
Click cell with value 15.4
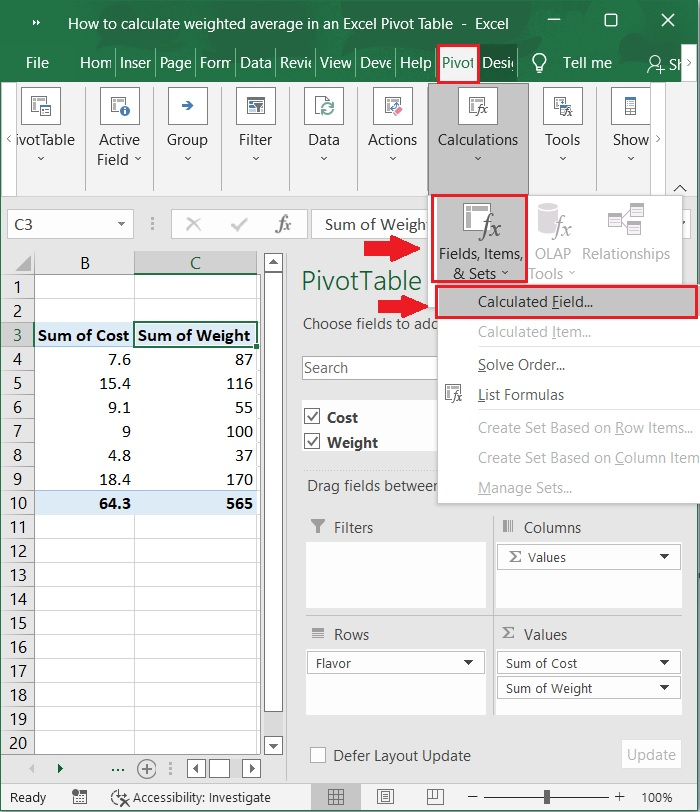[x=84, y=383]
